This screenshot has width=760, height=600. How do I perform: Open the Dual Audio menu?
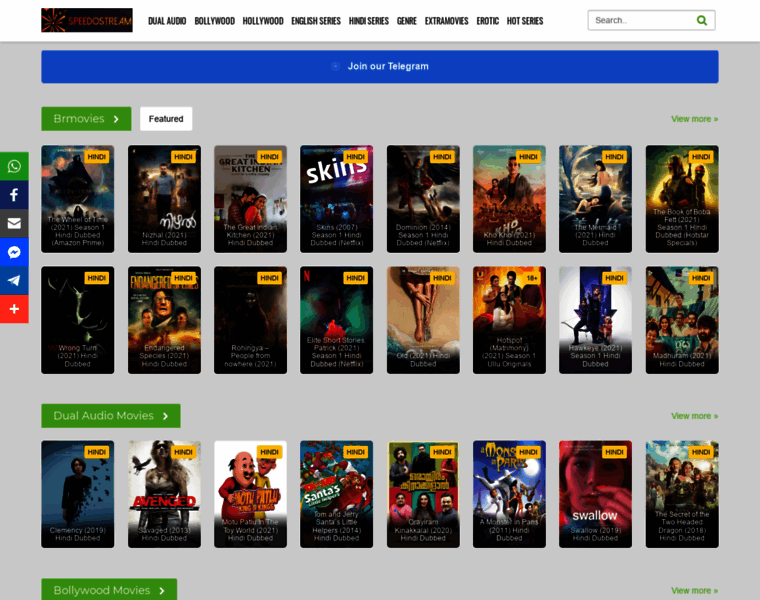(167, 21)
